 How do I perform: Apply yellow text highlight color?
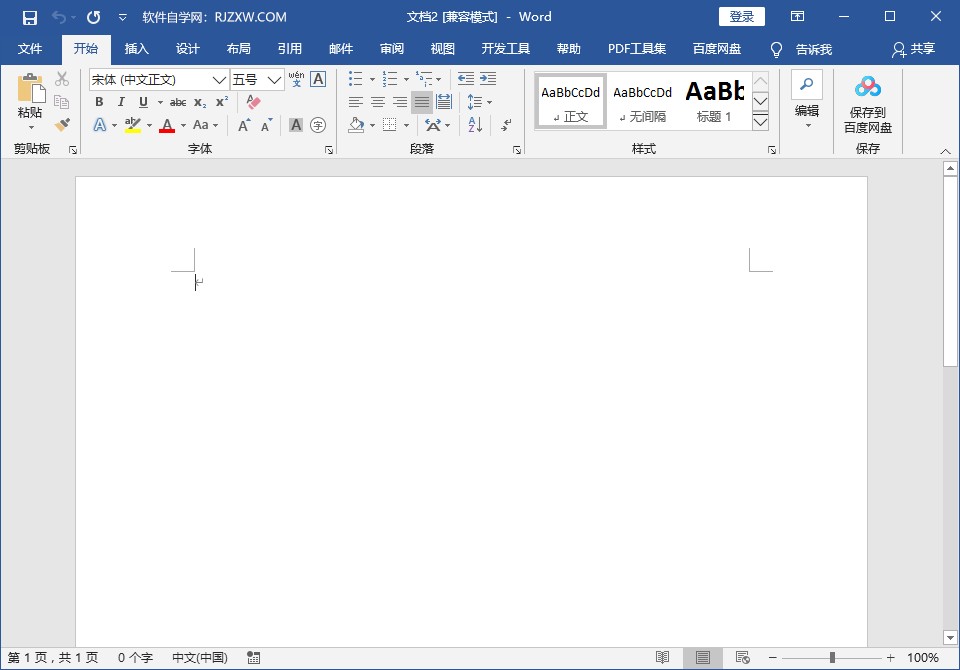tap(133, 124)
